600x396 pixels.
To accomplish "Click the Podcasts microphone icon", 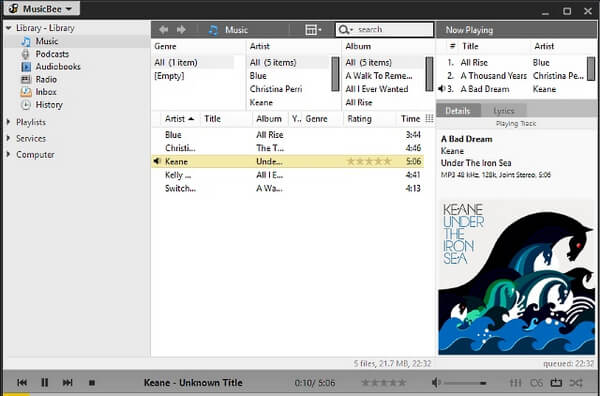I will pyautogui.click(x=26, y=54).
